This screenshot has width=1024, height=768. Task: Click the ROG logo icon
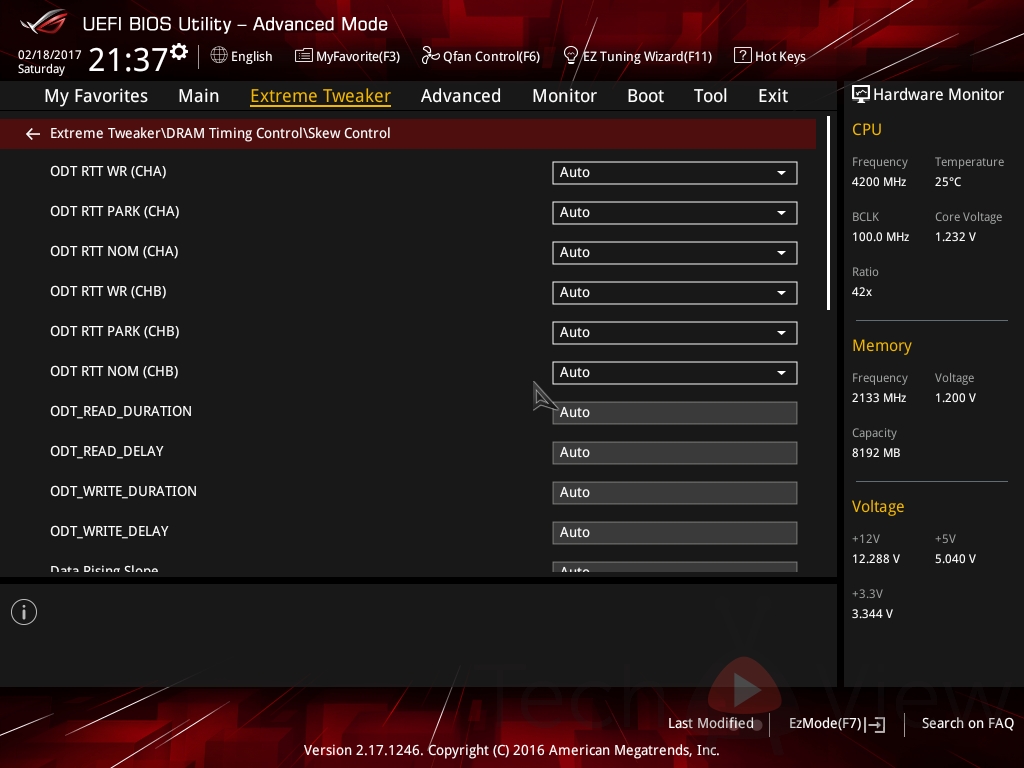(x=44, y=22)
